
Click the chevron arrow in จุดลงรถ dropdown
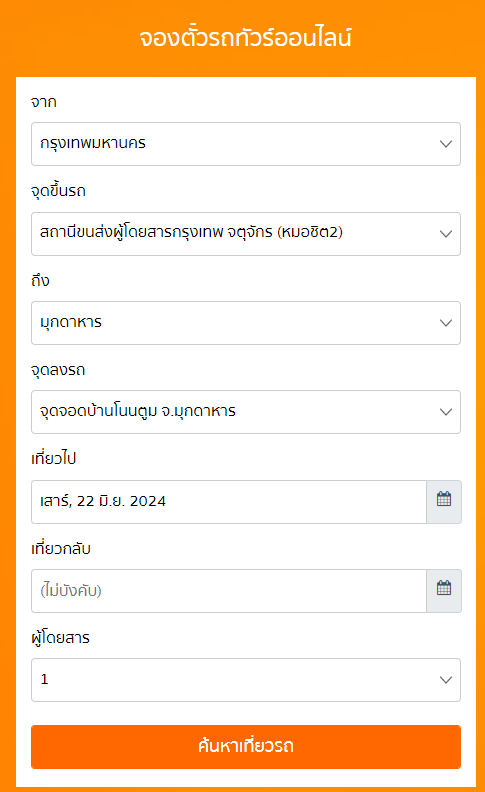click(446, 412)
